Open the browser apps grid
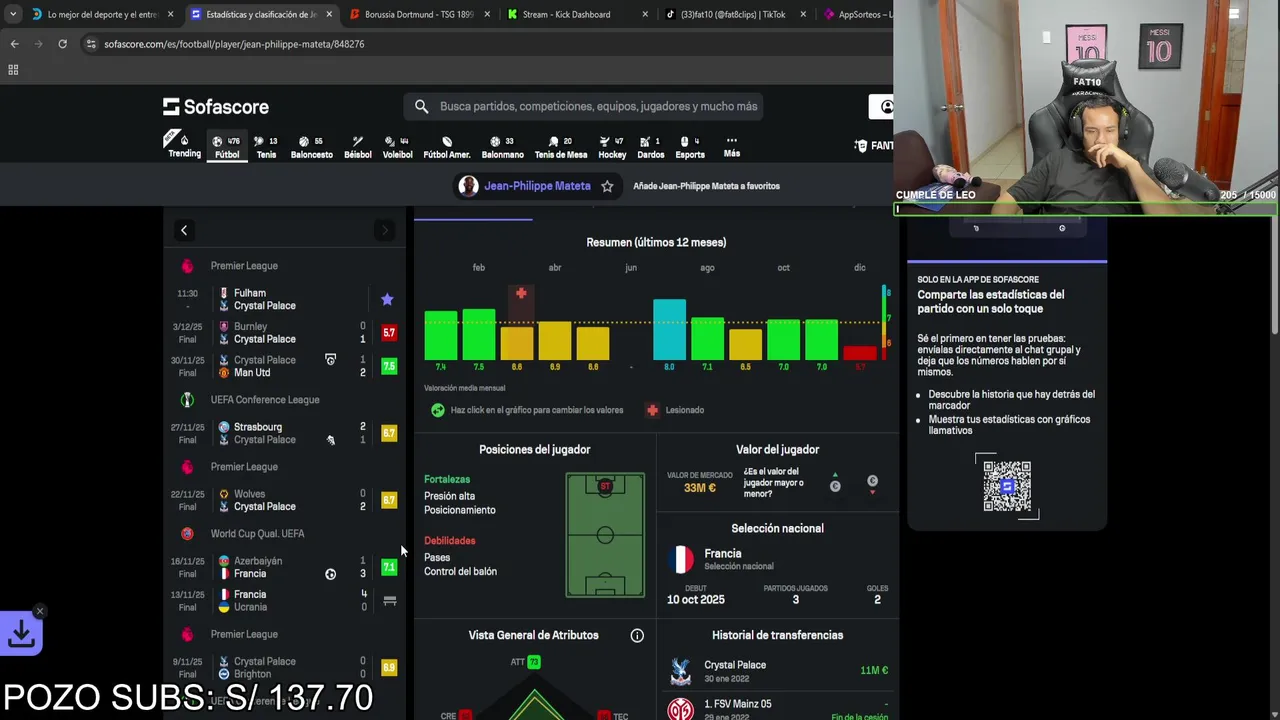 pyautogui.click(x=13, y=70)
